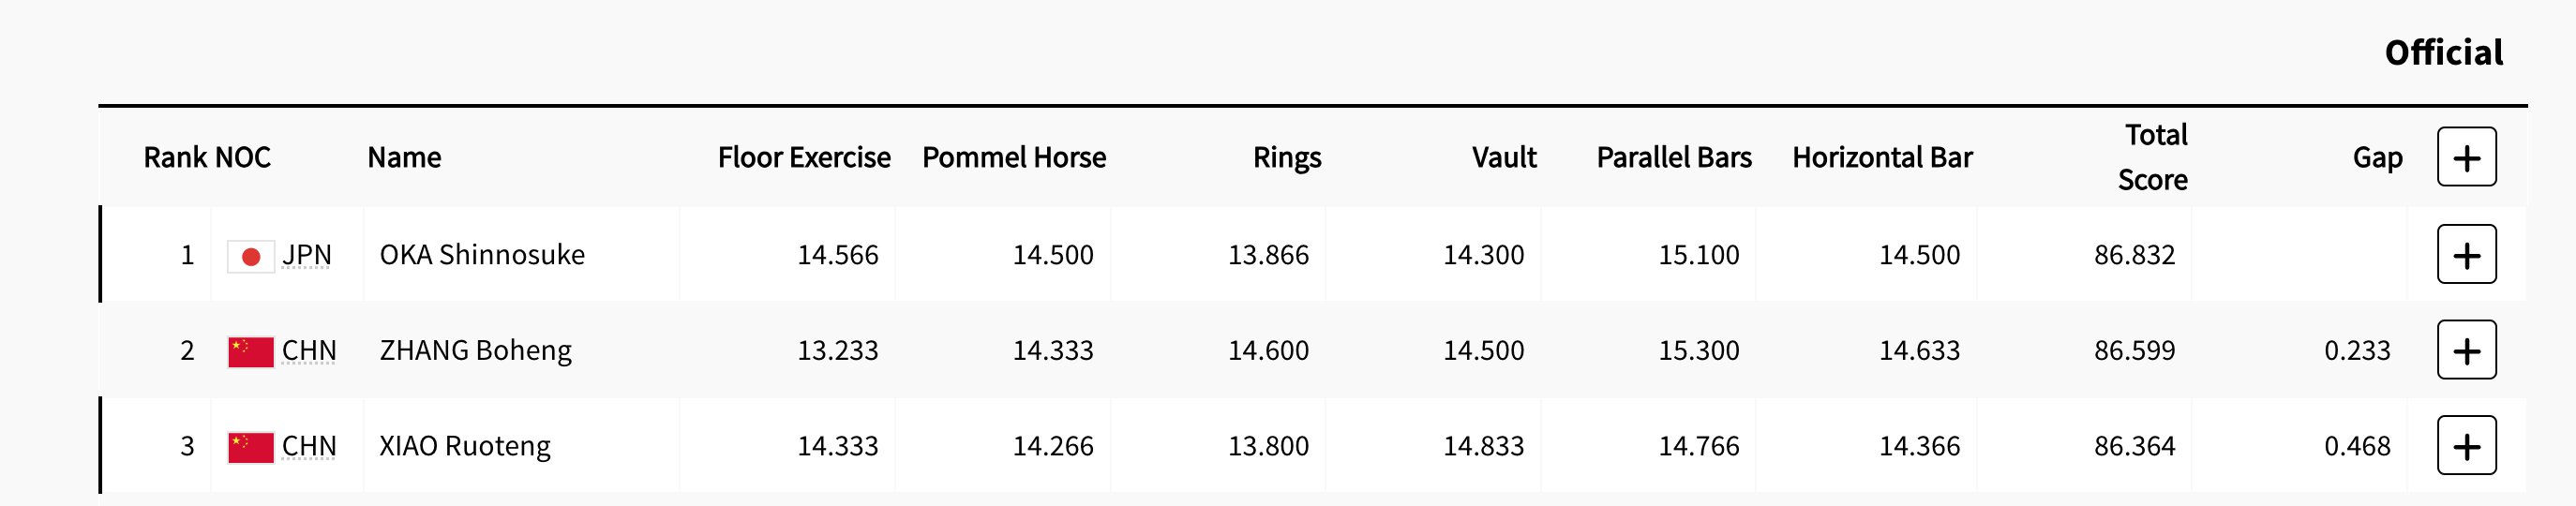Click the JPN country code
The height and width of the screenshot is (506, 2576).
(x=306, y=255)
